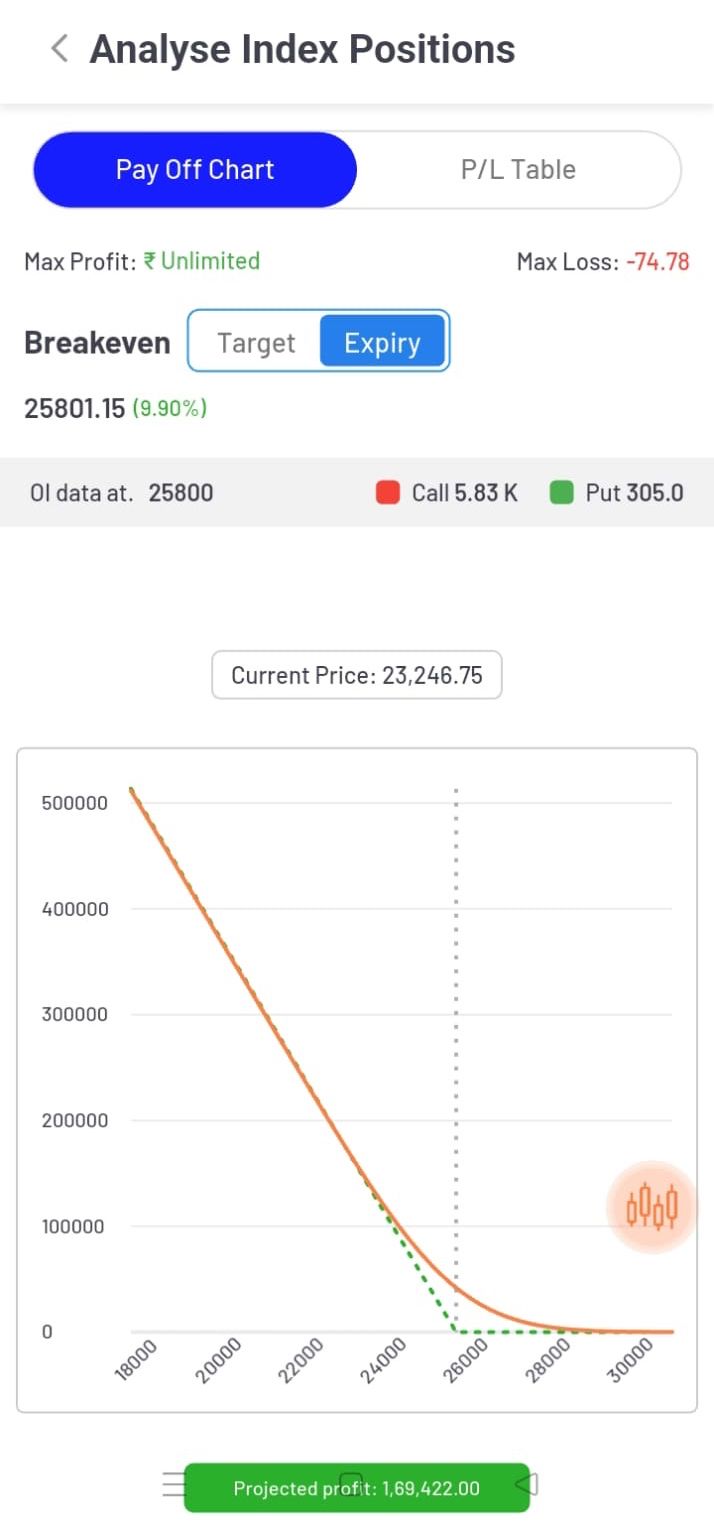Tap the dotted current price line on chart
Image resolution: width=714 pixels, height=1528 pixels.
(456, 1060)
